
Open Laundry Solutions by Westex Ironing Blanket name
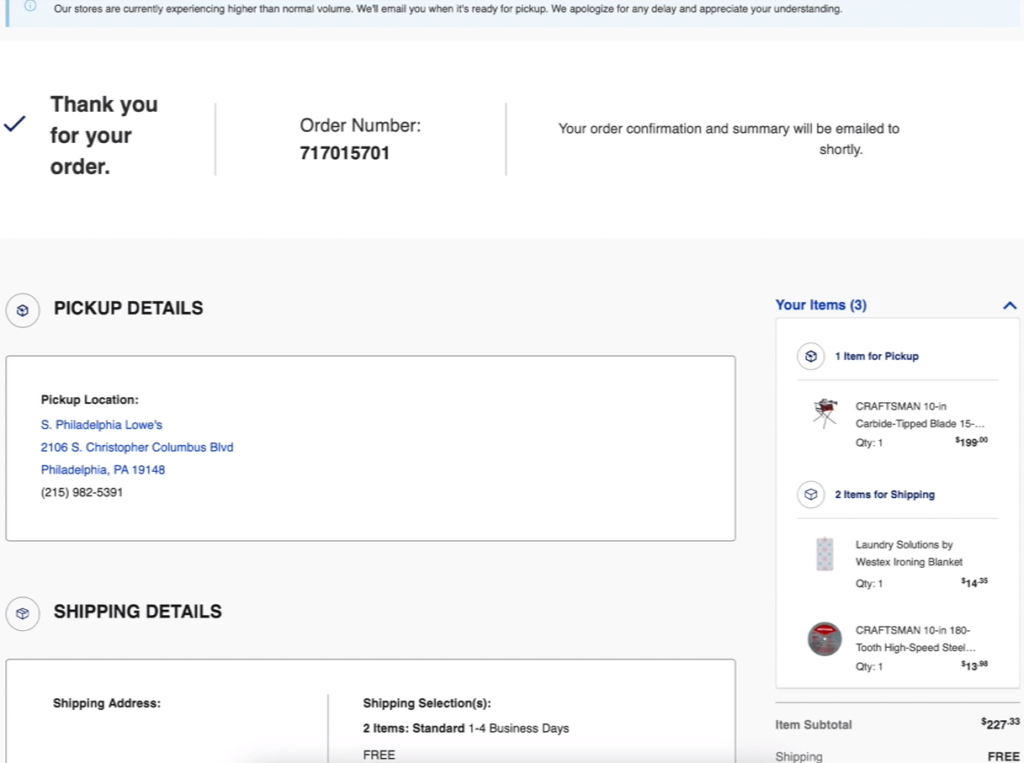tap(908, 553)
